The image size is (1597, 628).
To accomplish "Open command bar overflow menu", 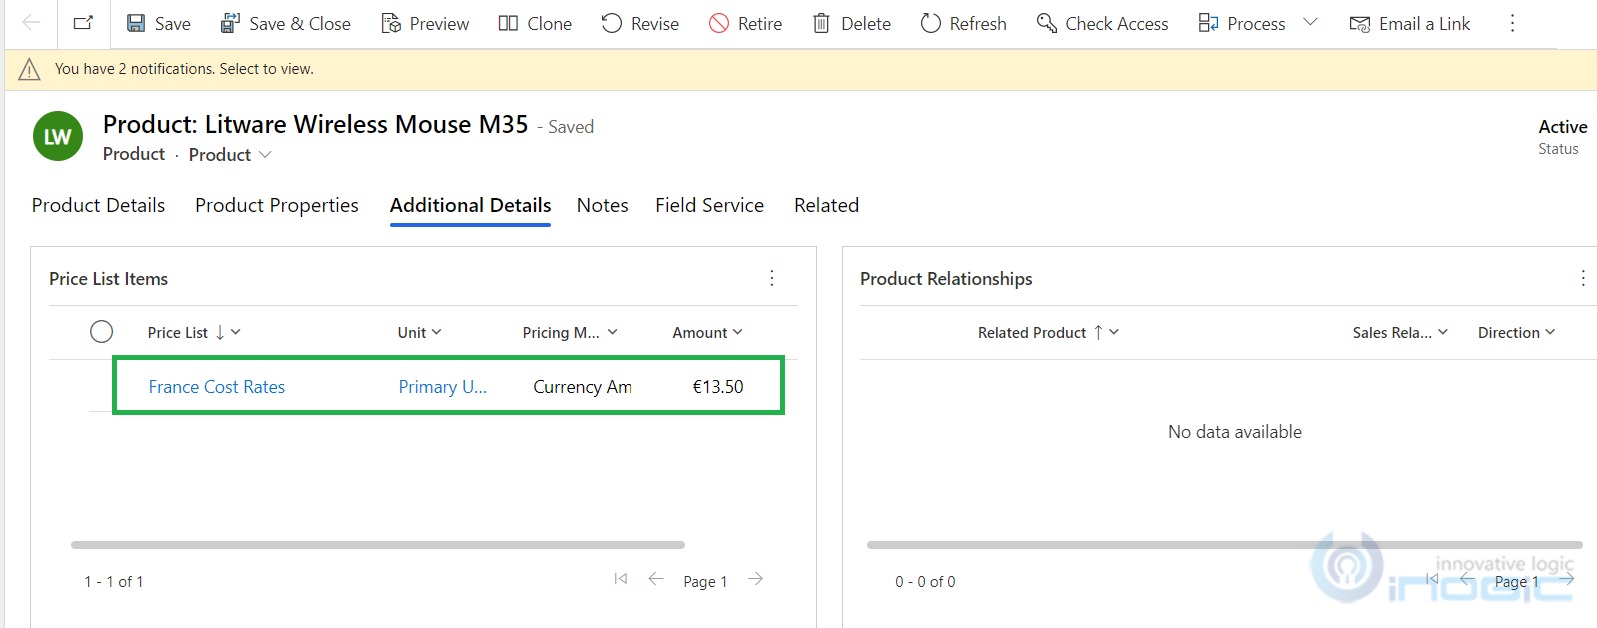I will coord(1512,23).
